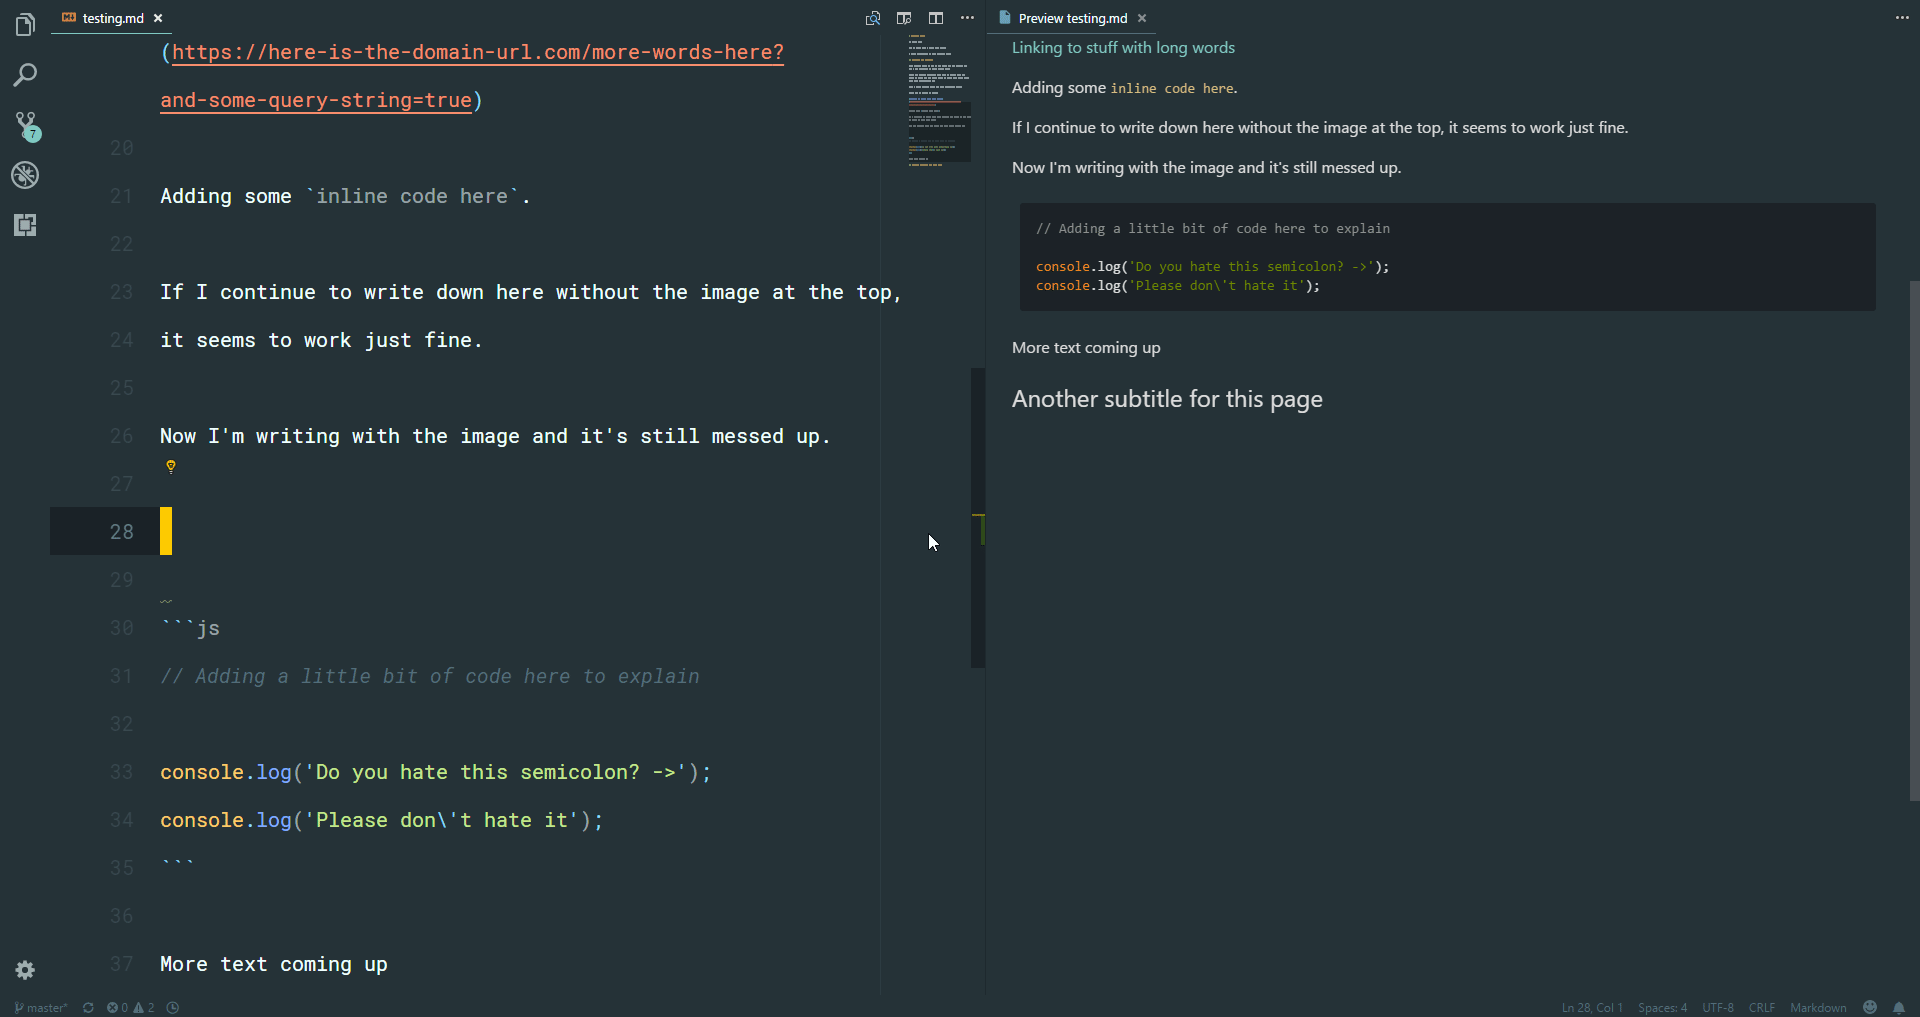Click 'More text coming up' in preview

click(1086, 347)
